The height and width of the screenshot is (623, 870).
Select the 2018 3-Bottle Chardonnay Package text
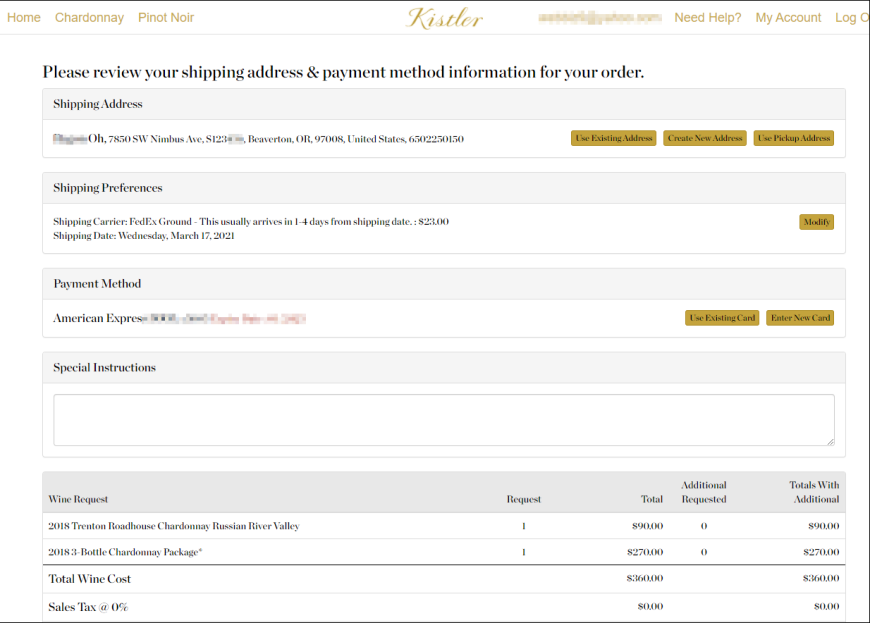[x=125, y=552]
